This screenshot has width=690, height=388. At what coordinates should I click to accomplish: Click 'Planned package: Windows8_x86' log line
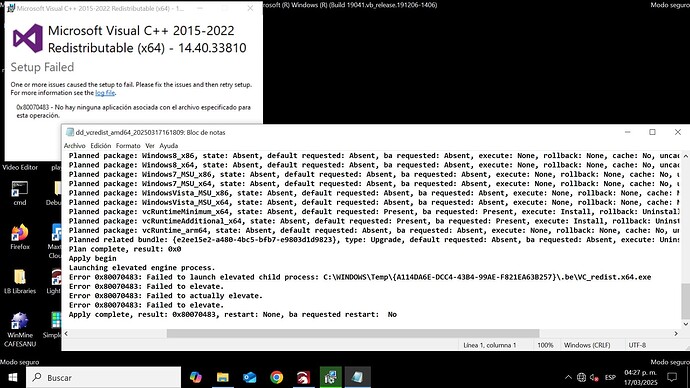click(374, 156)
